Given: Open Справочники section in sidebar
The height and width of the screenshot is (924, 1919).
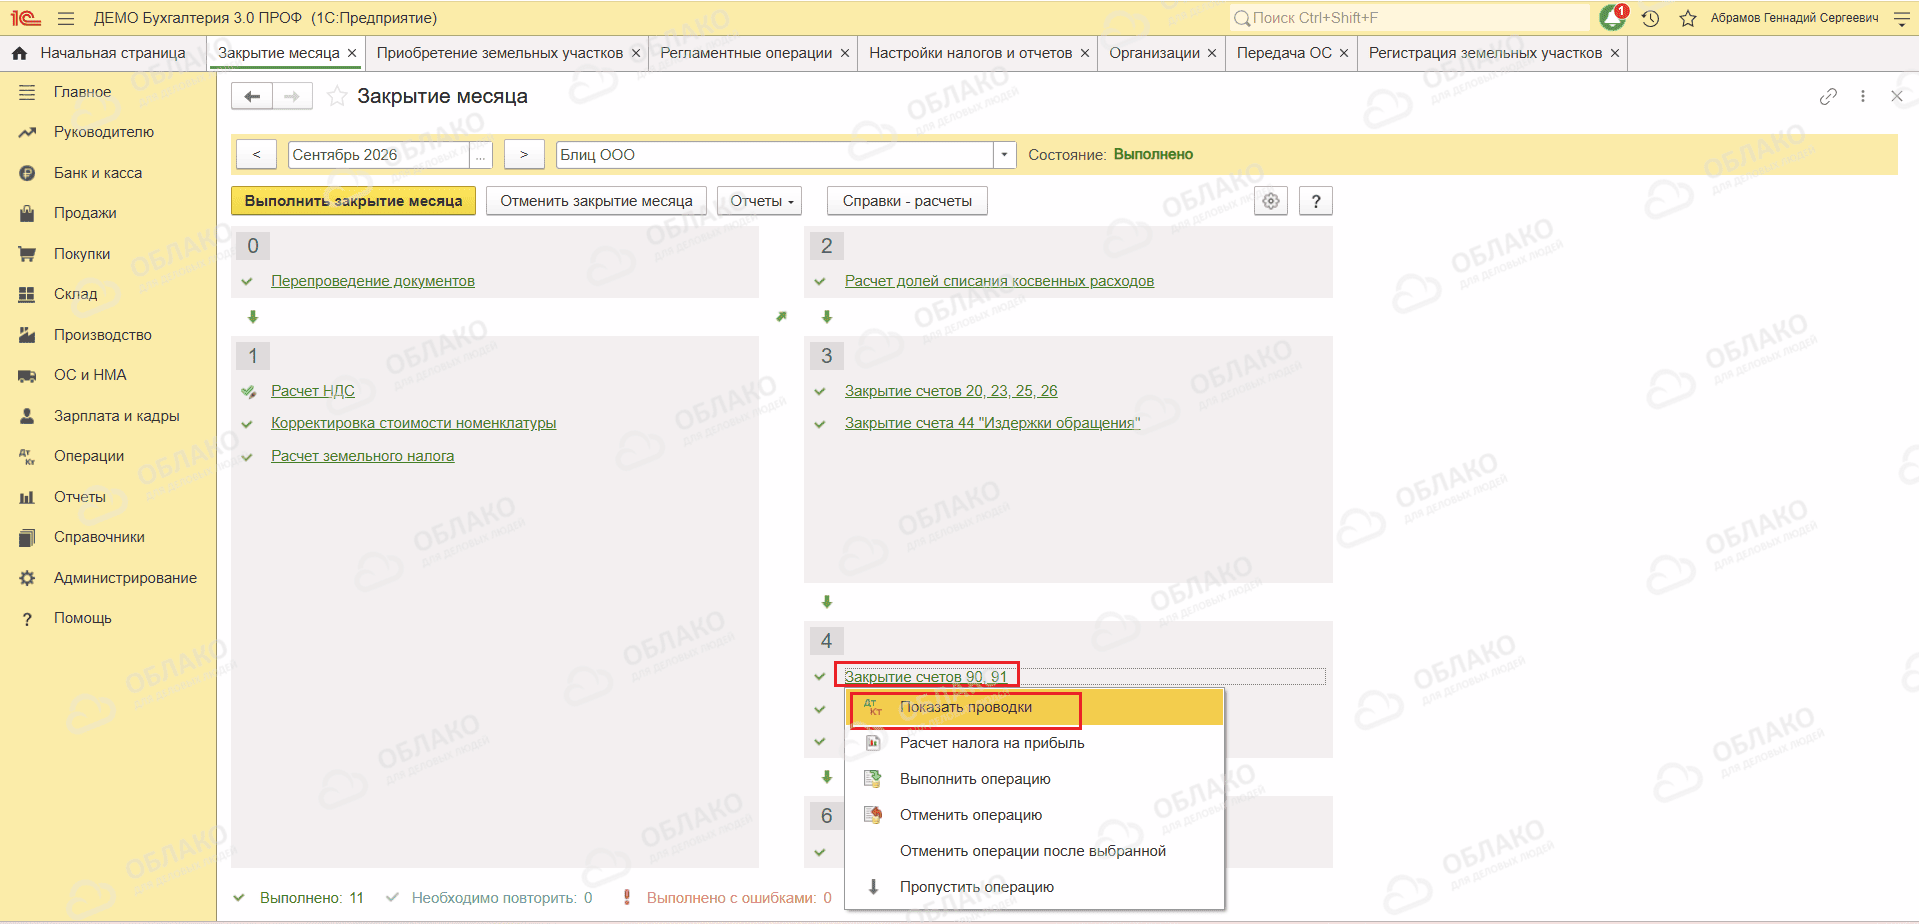Looking at the screenshot, I should click(x=99, y=537).
